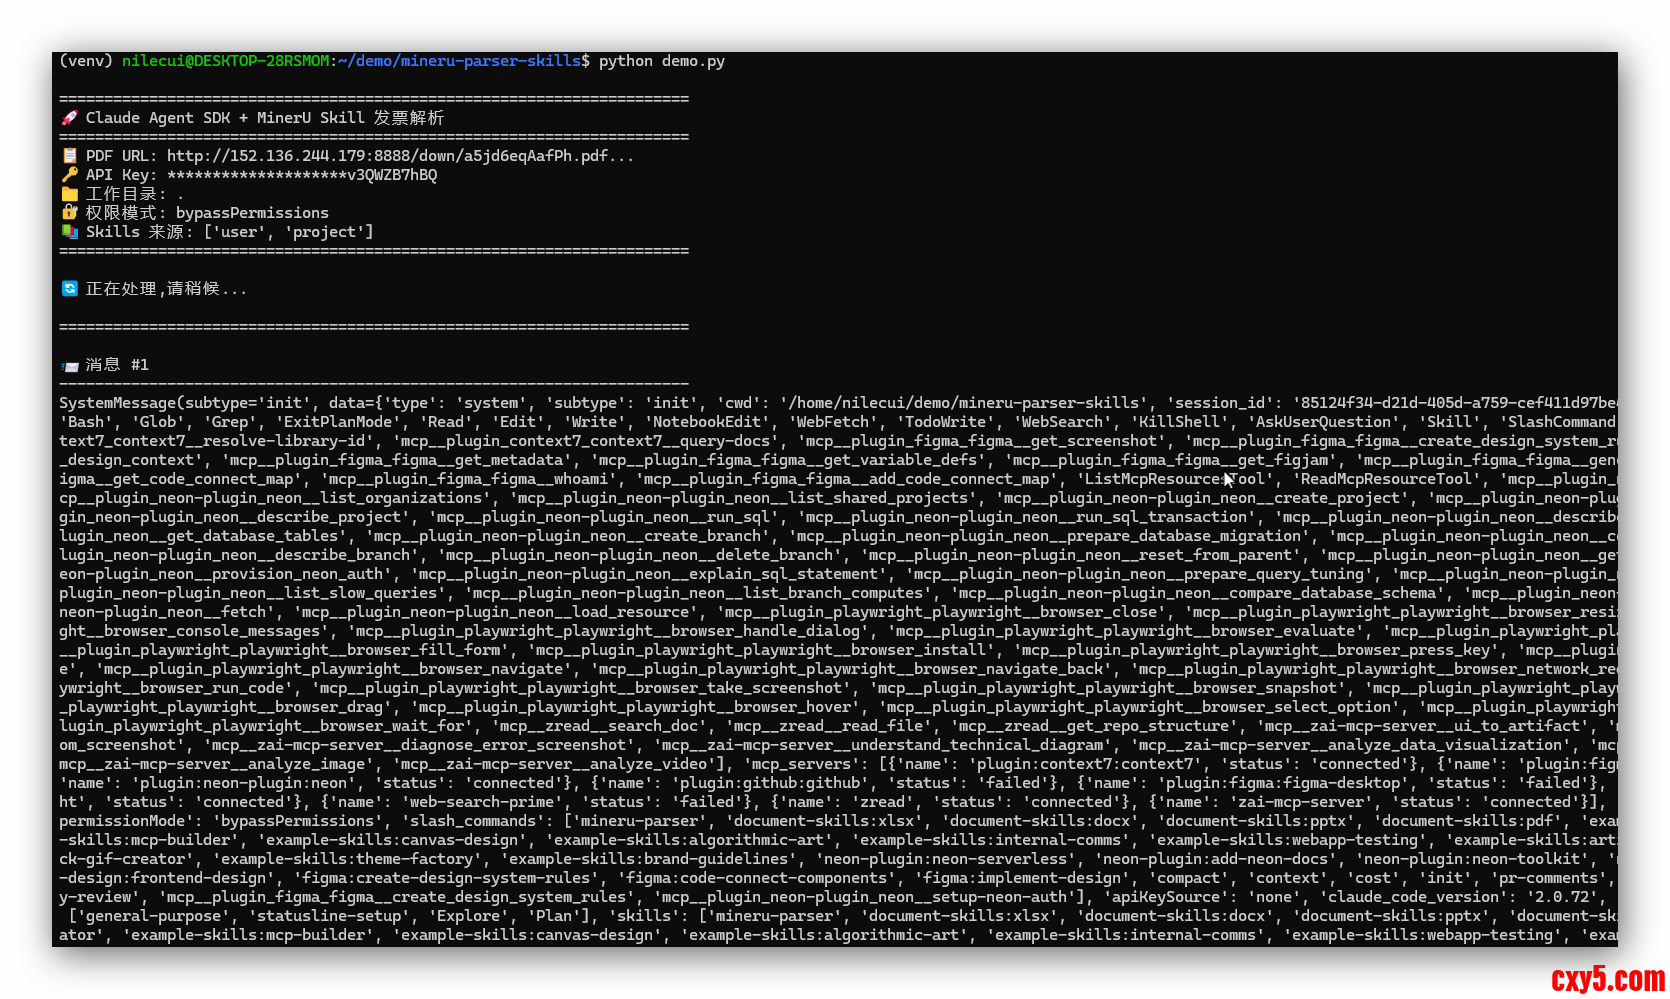Click the rocket emoji before Claude Agent SDK

click(x=69, y=118)
